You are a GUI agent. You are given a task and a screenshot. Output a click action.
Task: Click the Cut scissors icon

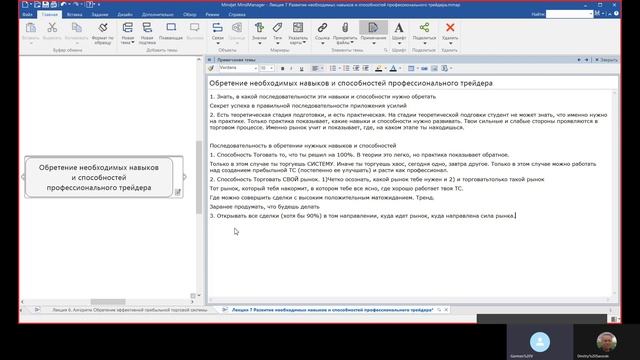click(52, 28)
